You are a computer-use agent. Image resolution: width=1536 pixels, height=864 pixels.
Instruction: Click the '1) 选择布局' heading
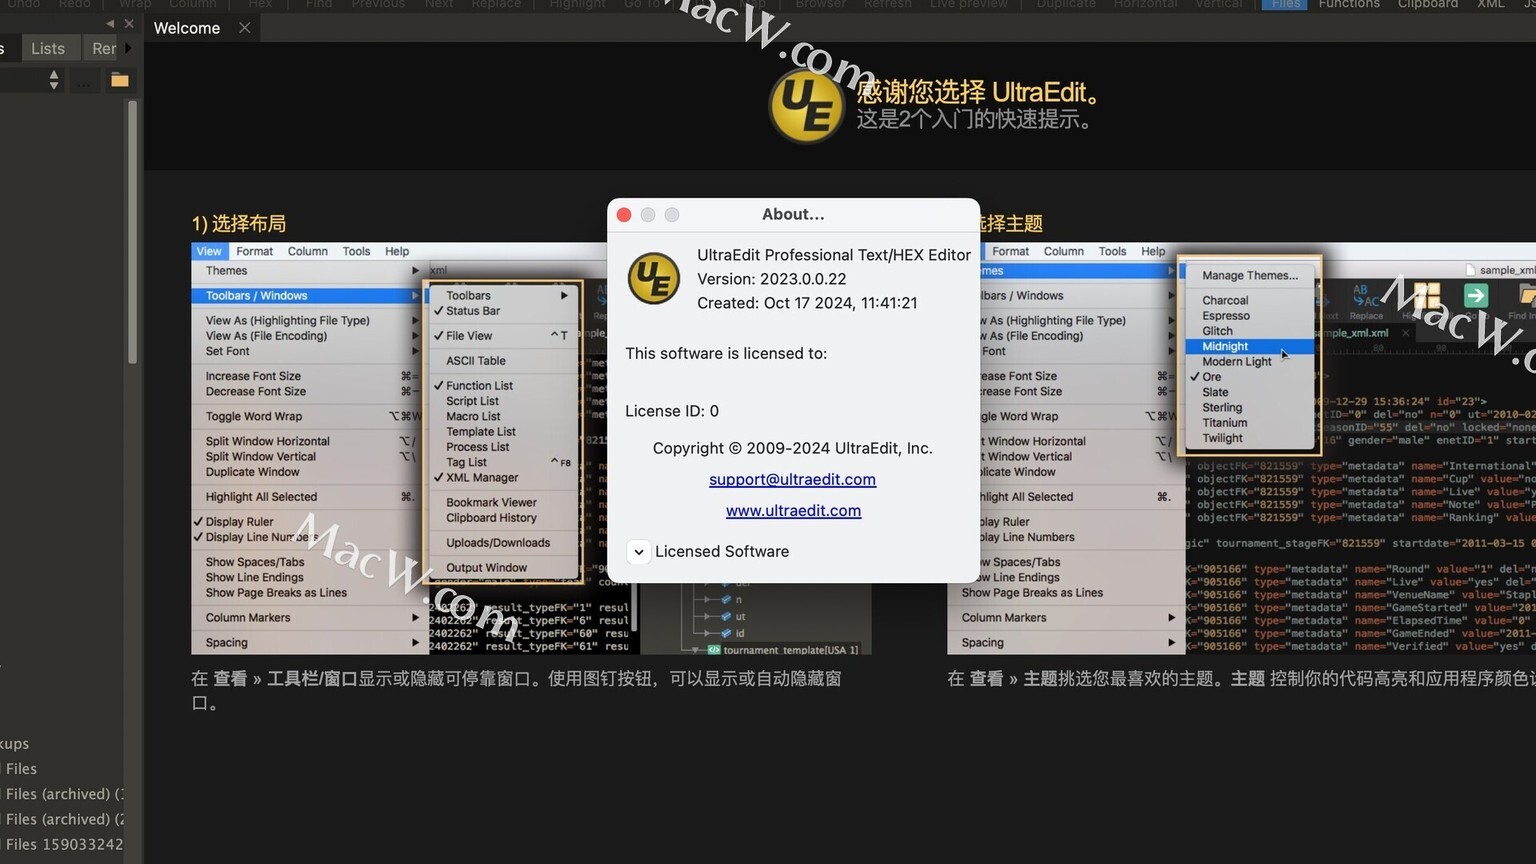239,223
